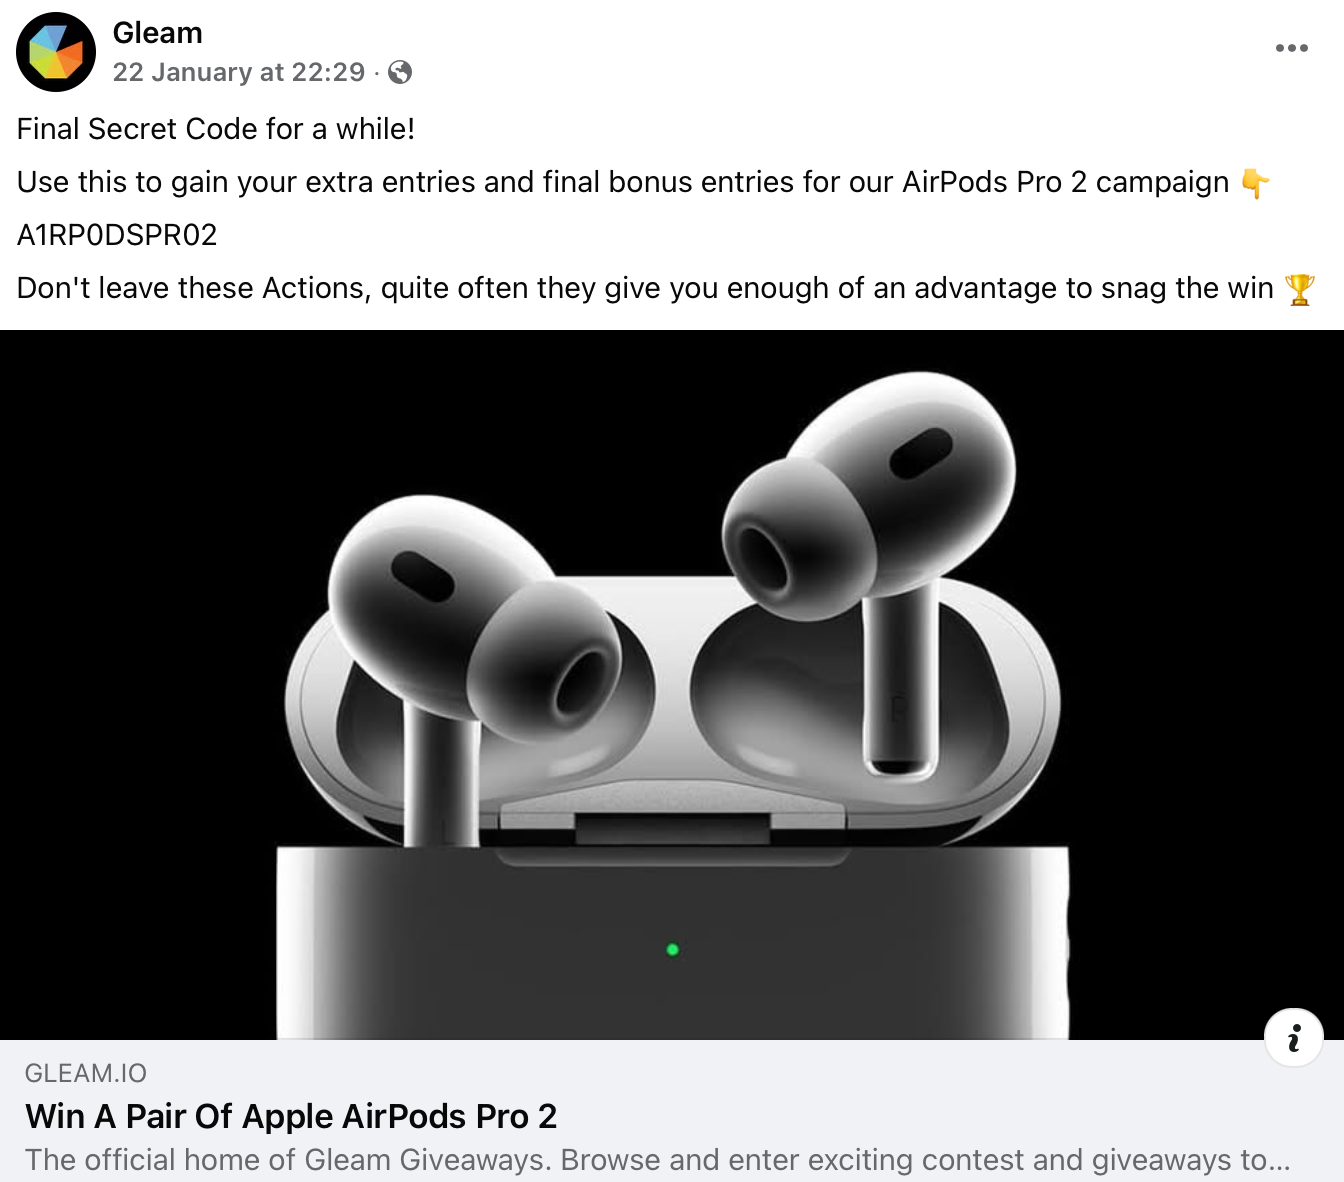Screen dimensions: 1344x1182
Task: Click the link info "i" icon
Action: (1294, 1037)
